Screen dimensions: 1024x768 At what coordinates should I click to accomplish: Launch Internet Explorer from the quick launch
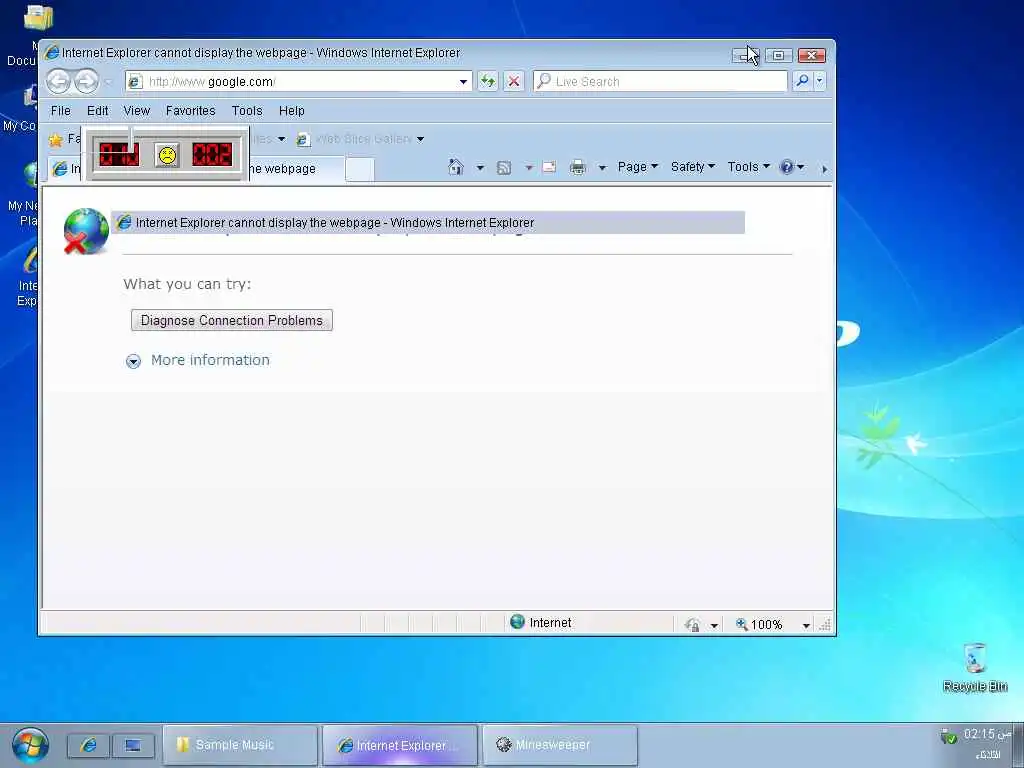pyautogui.click(x=89, y=745)
